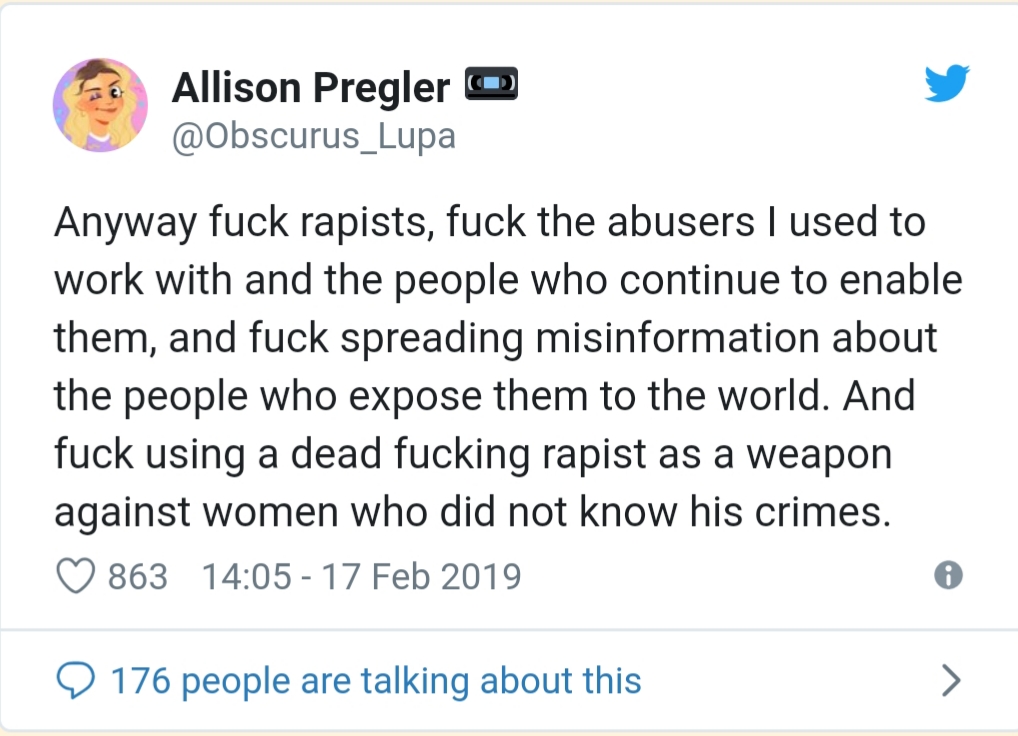This screenshot has width=1018, height=736.
Task: Click the cassette emoji beside the name
Action: tap(491, 84)
